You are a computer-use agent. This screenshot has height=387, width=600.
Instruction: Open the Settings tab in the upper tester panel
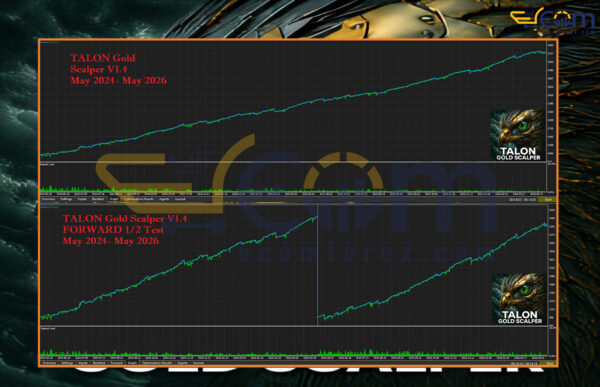66,199
